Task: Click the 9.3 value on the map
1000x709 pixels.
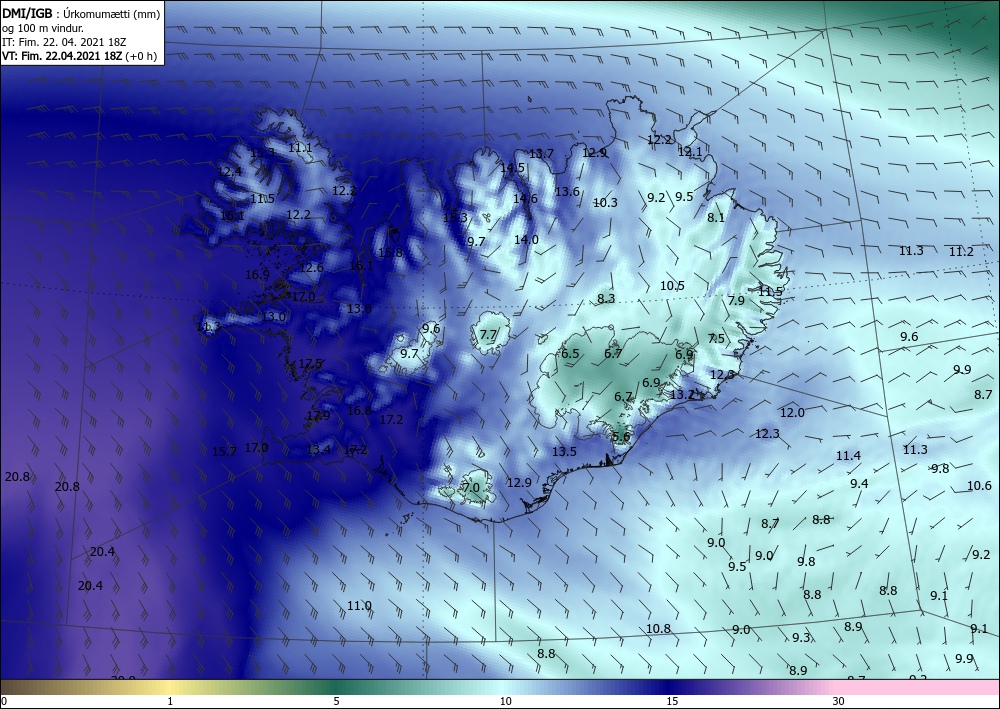Action: 801,638
